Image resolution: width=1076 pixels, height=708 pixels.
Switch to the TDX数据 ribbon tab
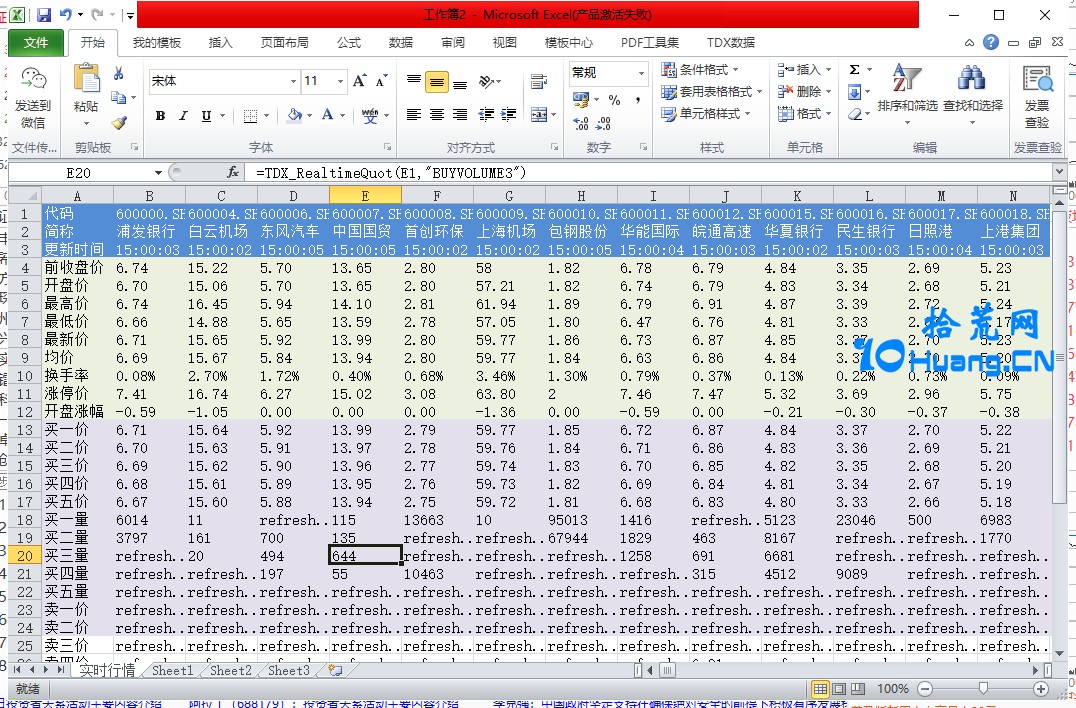tap(731, 43)
